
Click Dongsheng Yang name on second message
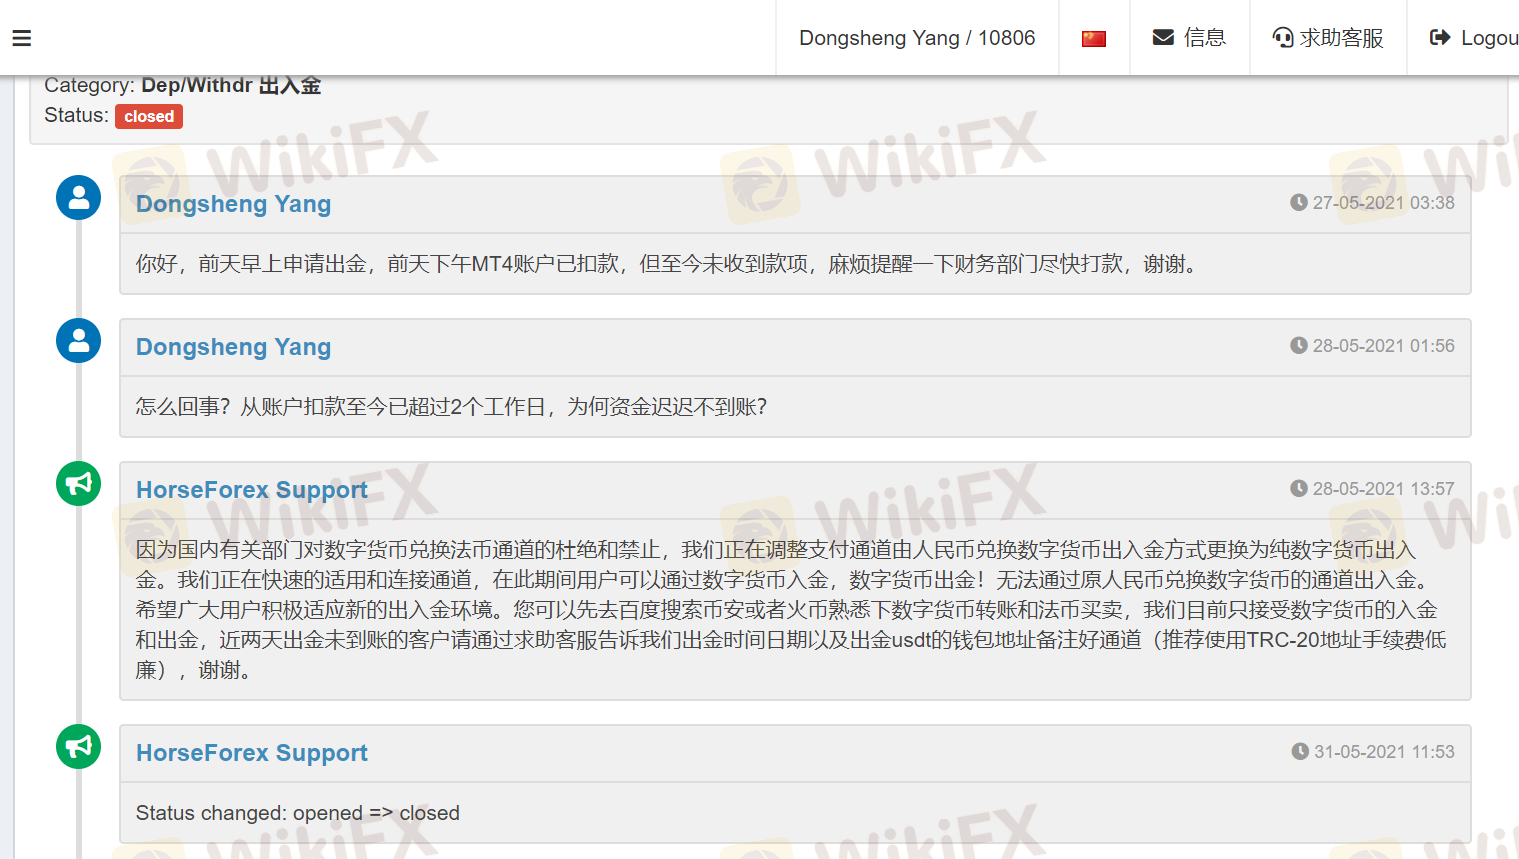point(233,347)
